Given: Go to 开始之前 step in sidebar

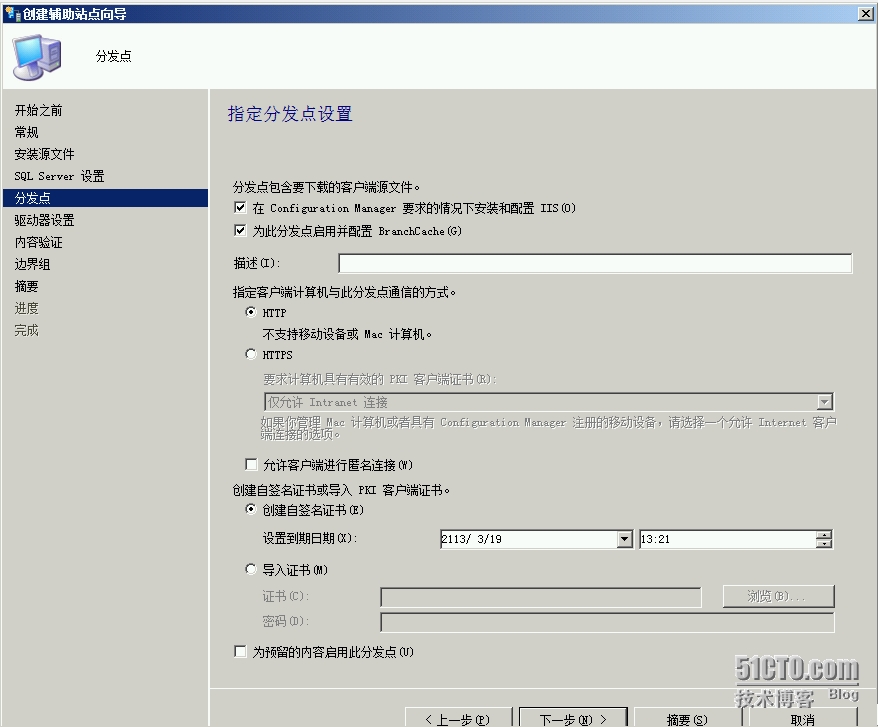Looking at the screenshot, I should [x=38, y=110].
